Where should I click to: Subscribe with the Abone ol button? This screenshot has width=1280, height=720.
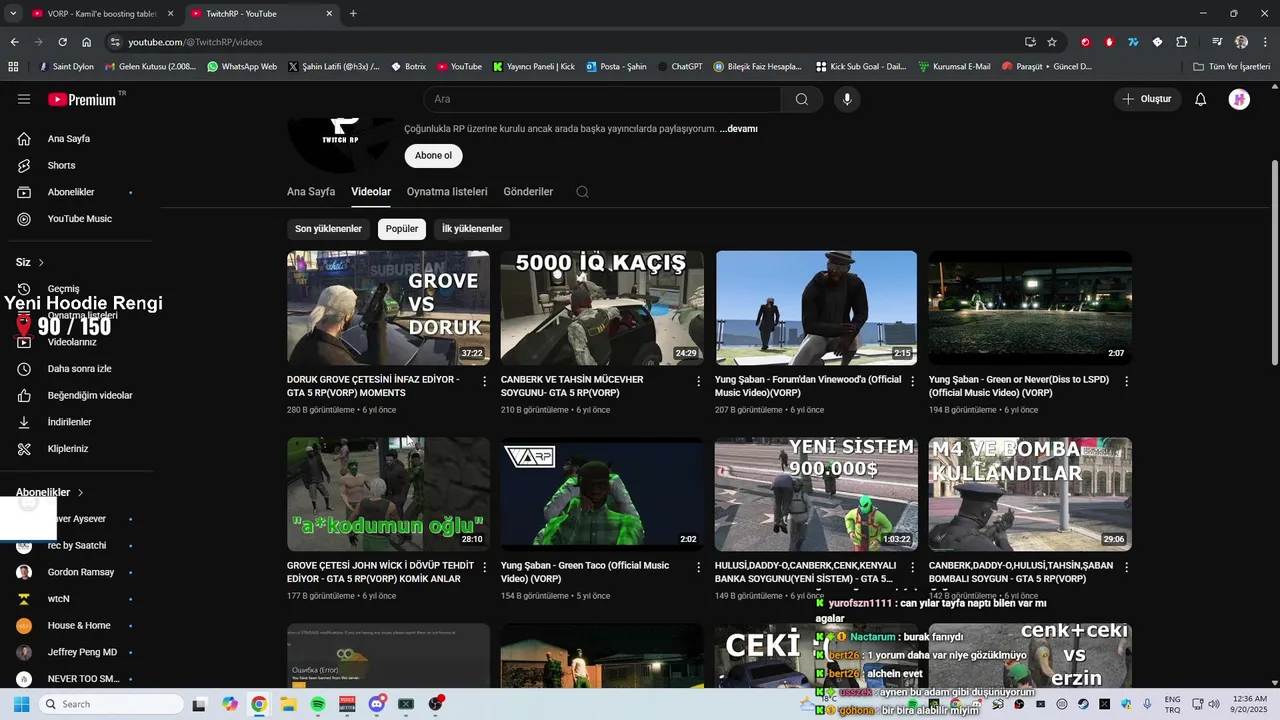433,156
